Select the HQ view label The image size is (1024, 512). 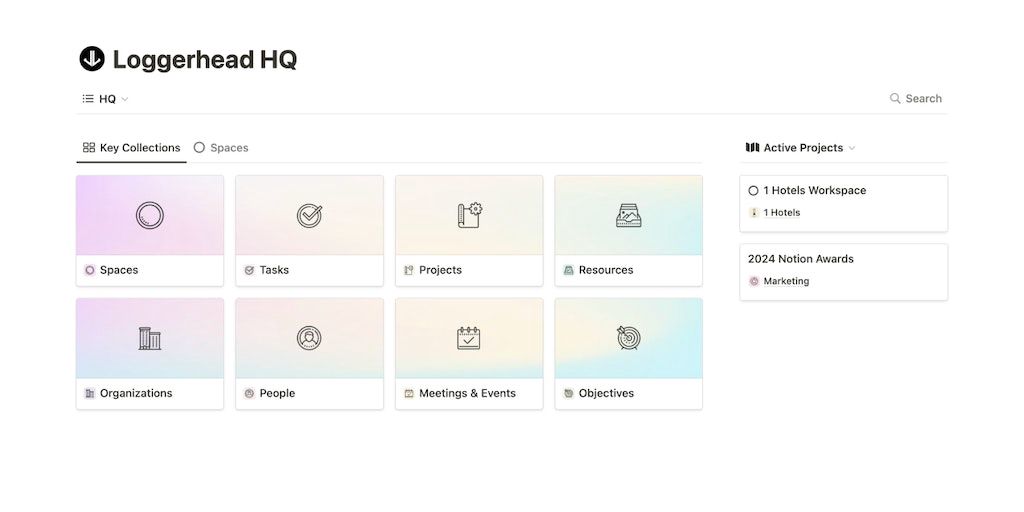(107, 99)
